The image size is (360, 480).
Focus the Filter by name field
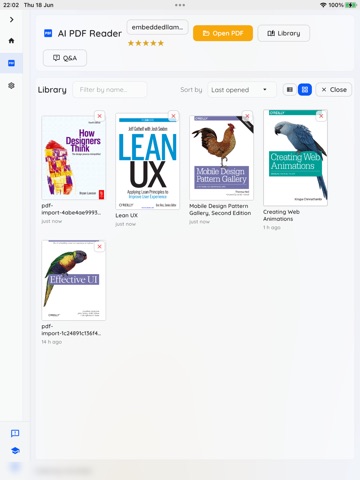pyautogui.click(x=110, y=90)
